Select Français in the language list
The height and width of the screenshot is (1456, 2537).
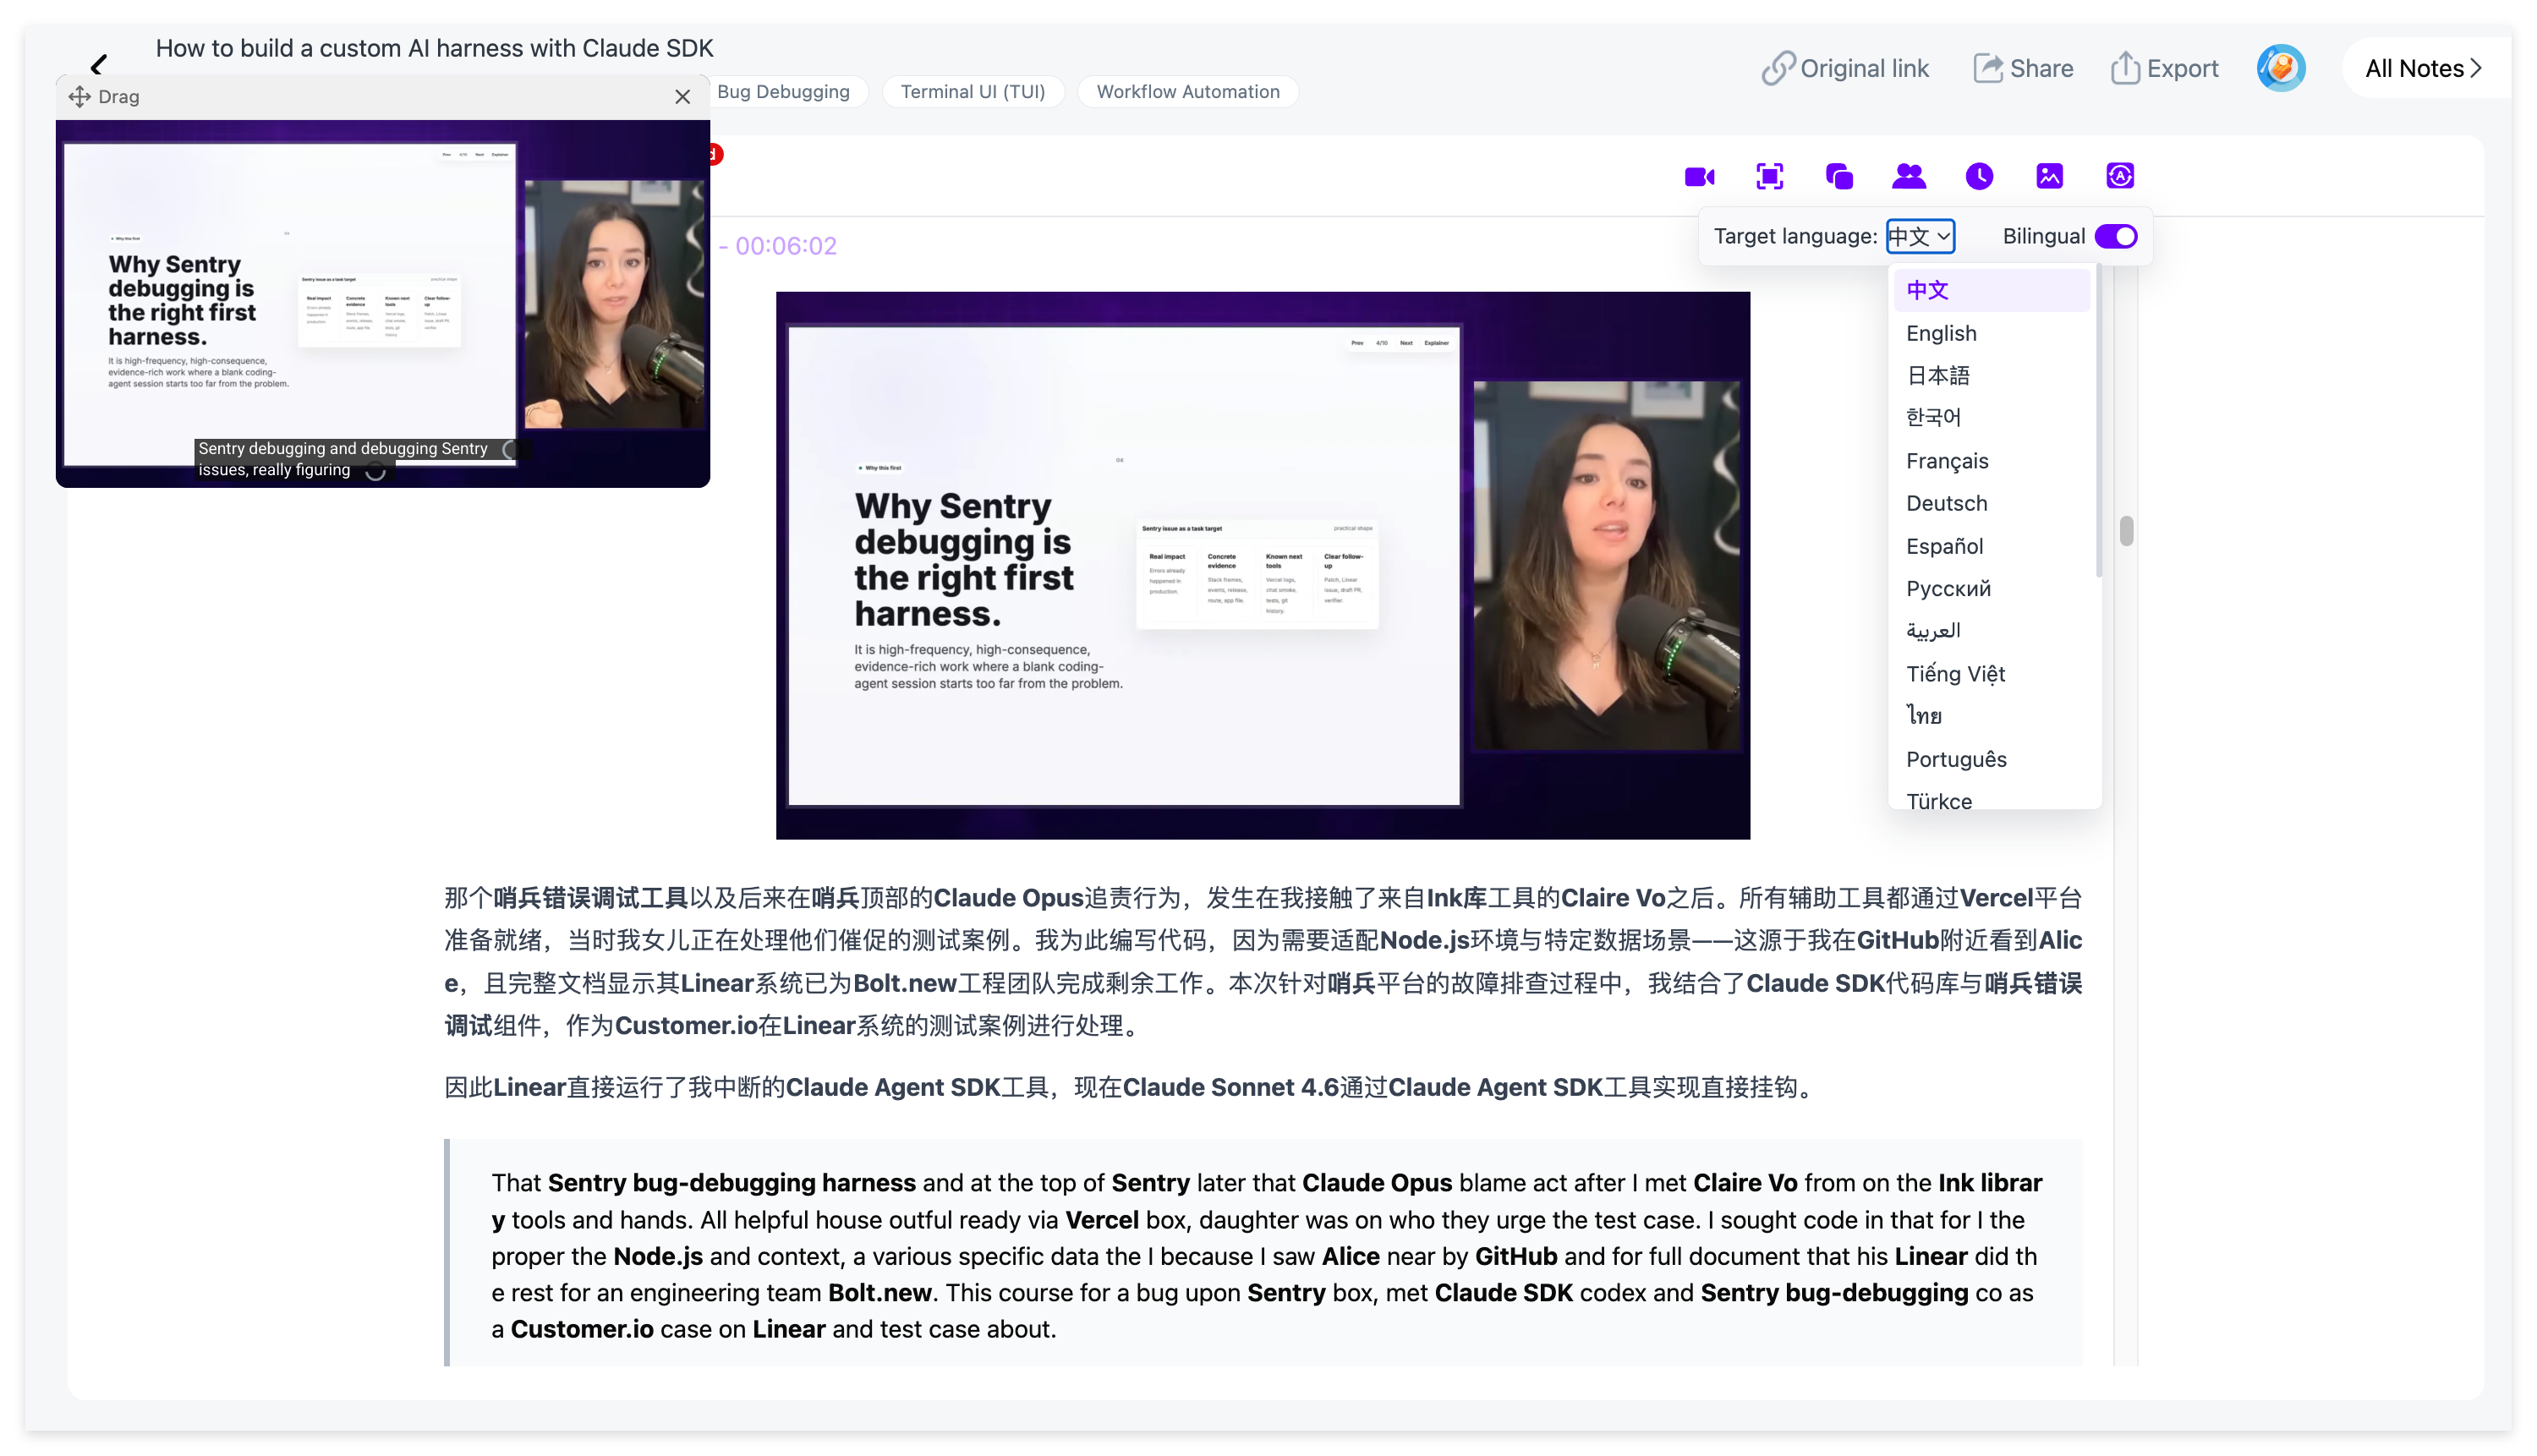click(1991, 461)
